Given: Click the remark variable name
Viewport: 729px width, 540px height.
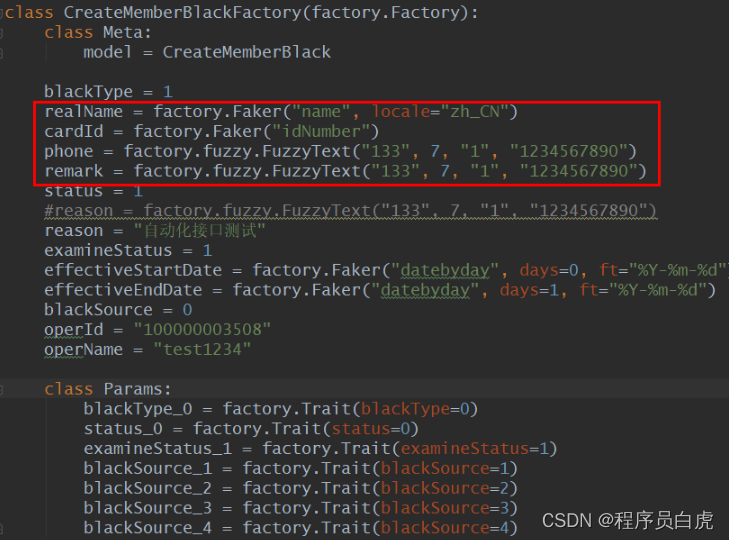Looking at the screenshot, I should [73, 171].
